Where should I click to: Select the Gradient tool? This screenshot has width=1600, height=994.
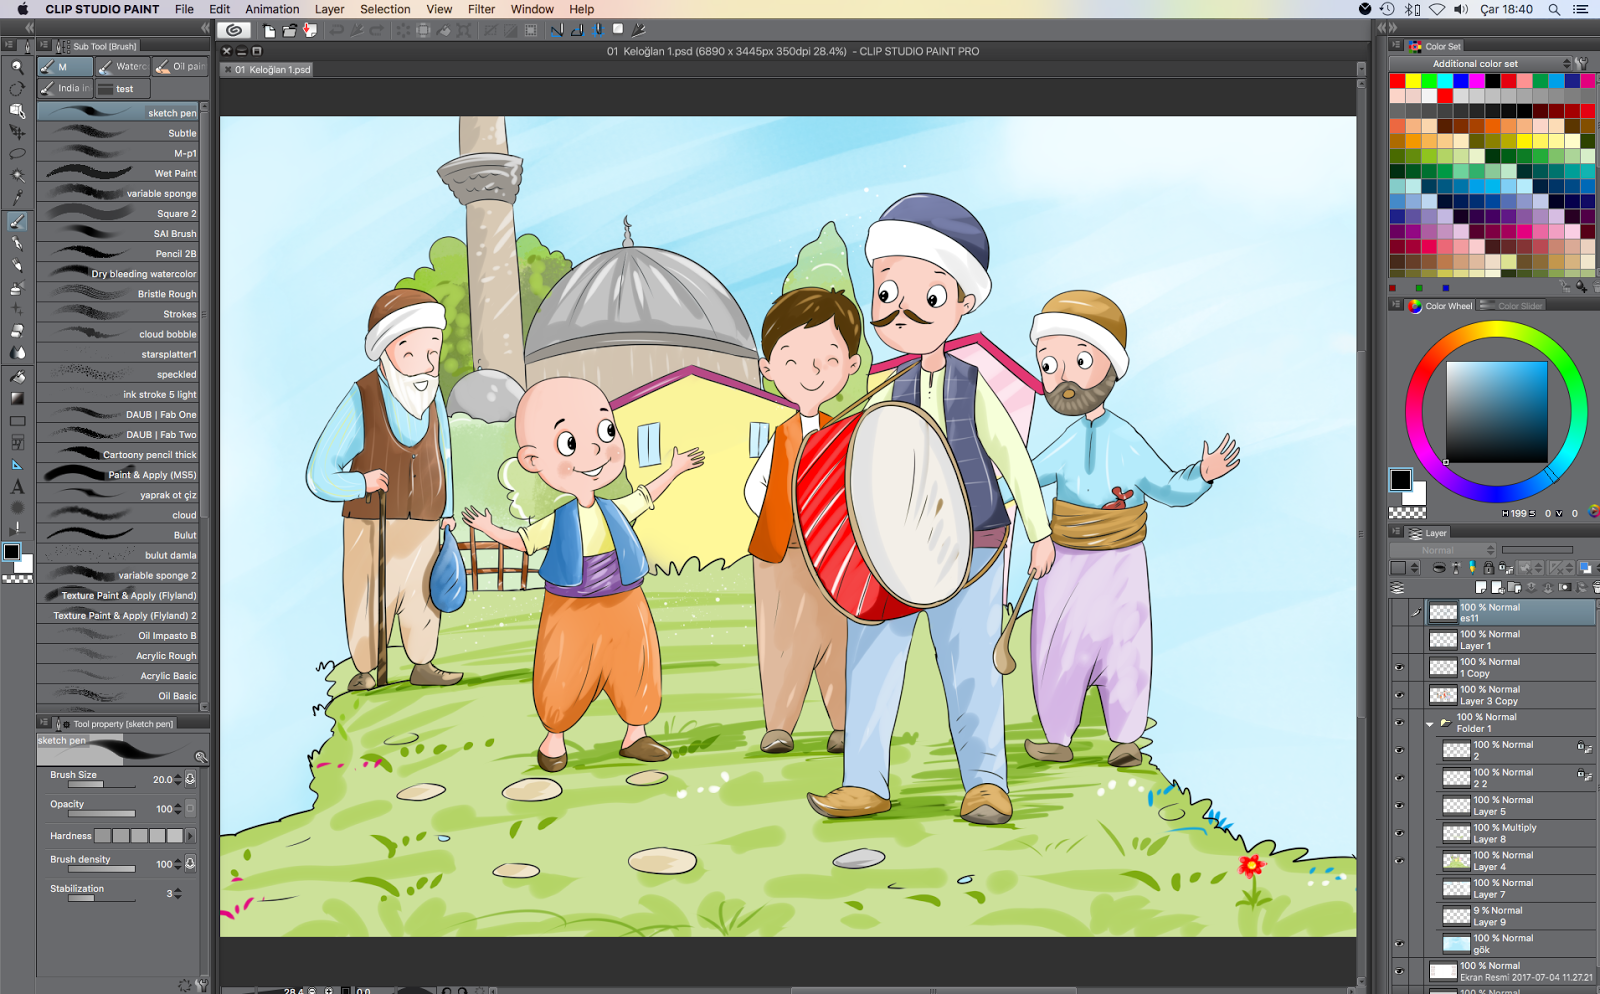pos(17,398)
